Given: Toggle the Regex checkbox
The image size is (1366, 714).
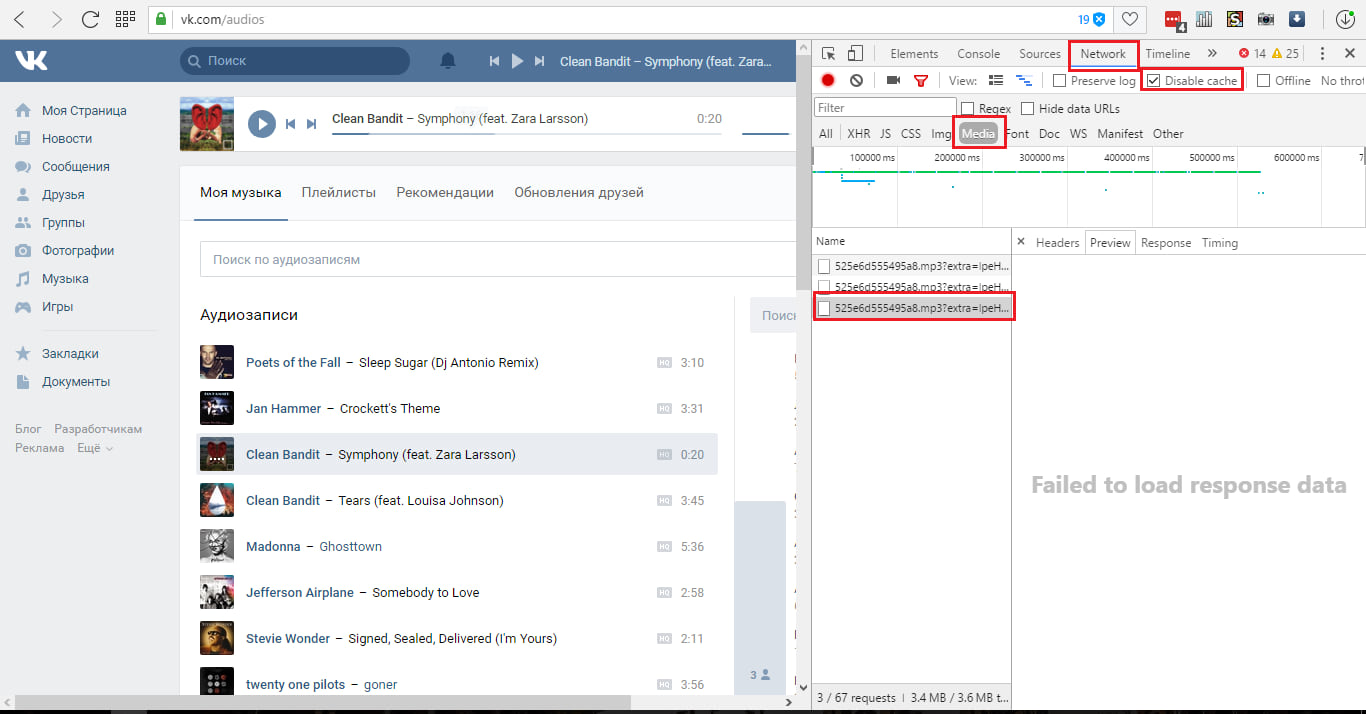Looking at the screenshot, I should tap(968, 108).
